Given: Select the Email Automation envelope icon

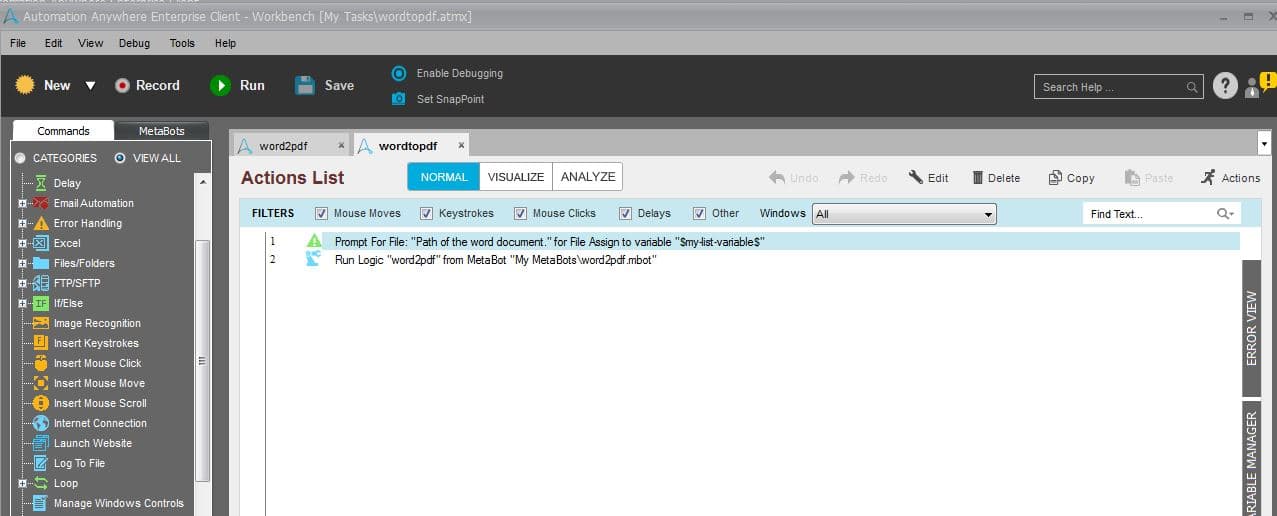Looking at the screenshot, I should pyautogui.click(x=41, y=203).
